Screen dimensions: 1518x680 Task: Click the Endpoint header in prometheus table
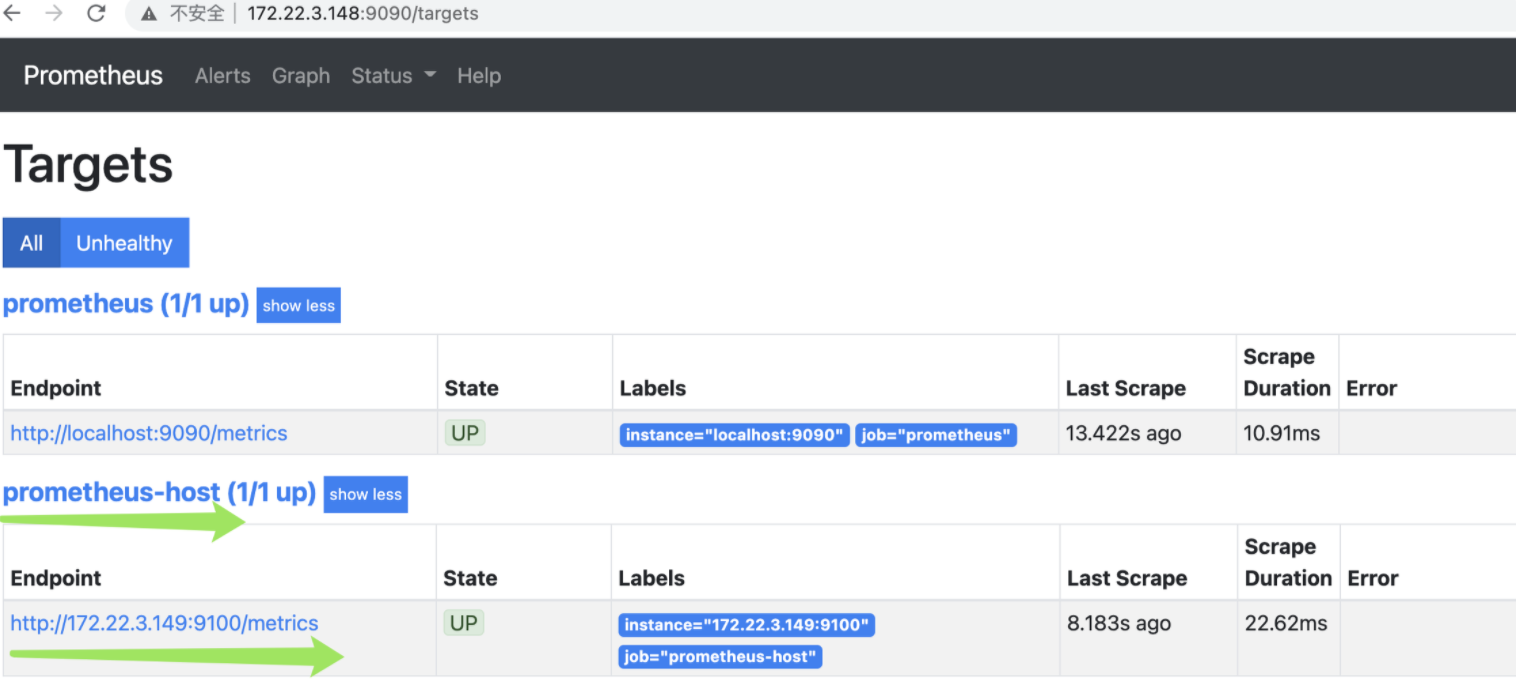coord(56,388)
